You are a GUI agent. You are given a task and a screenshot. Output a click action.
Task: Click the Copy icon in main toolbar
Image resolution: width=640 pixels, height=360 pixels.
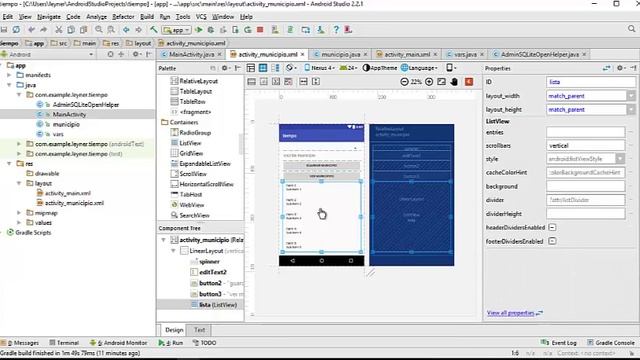click(x=71, y=30)
